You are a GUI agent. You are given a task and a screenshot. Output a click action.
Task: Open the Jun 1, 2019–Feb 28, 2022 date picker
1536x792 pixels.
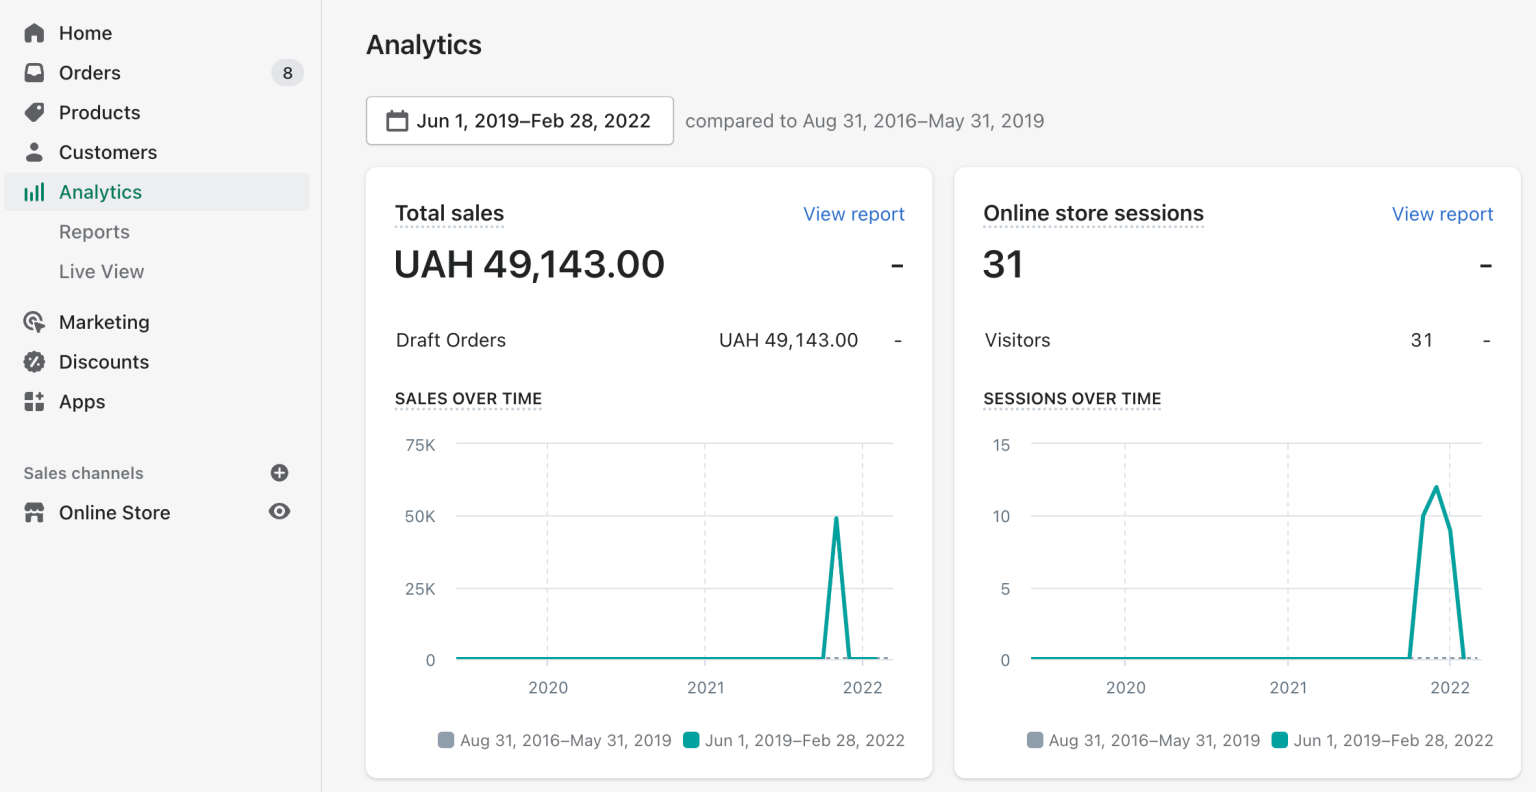[x=519, y=120]
